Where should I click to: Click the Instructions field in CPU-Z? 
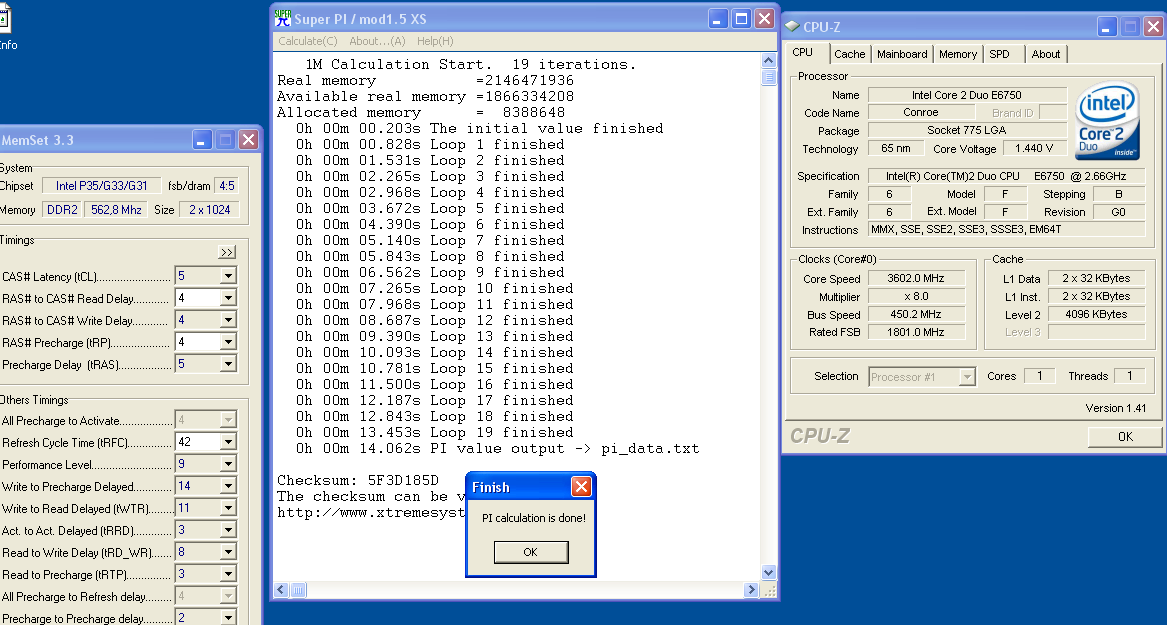(1006, 229)
